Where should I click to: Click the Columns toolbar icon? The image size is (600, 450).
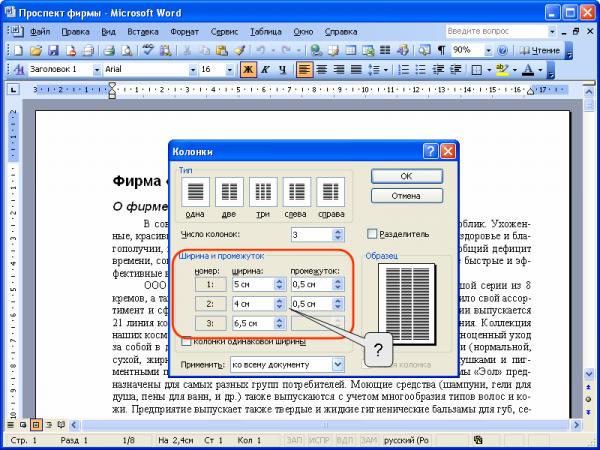(x=385, y=51)
